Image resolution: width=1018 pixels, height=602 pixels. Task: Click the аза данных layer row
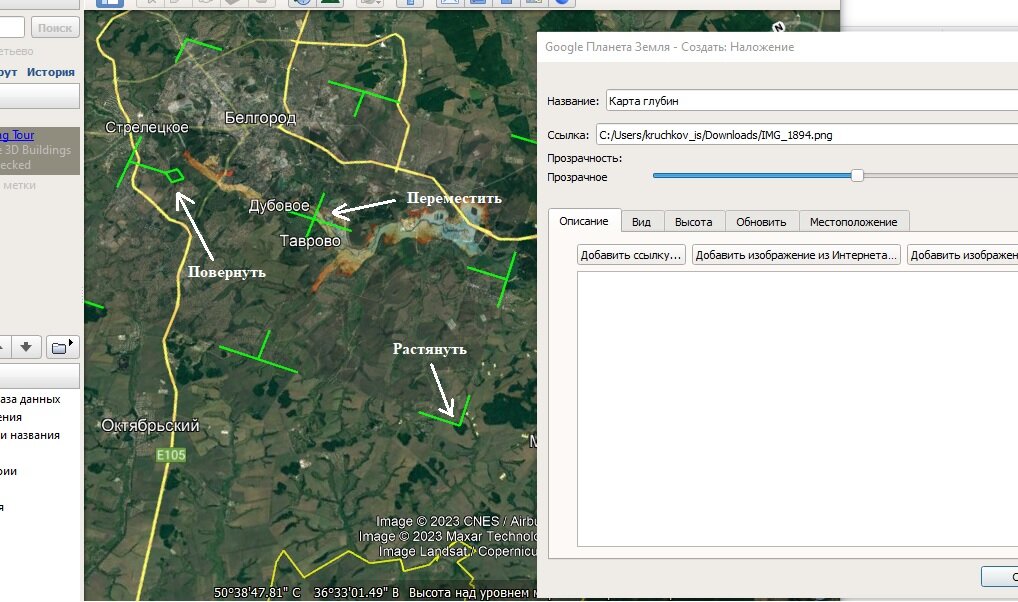coord(31,399)
